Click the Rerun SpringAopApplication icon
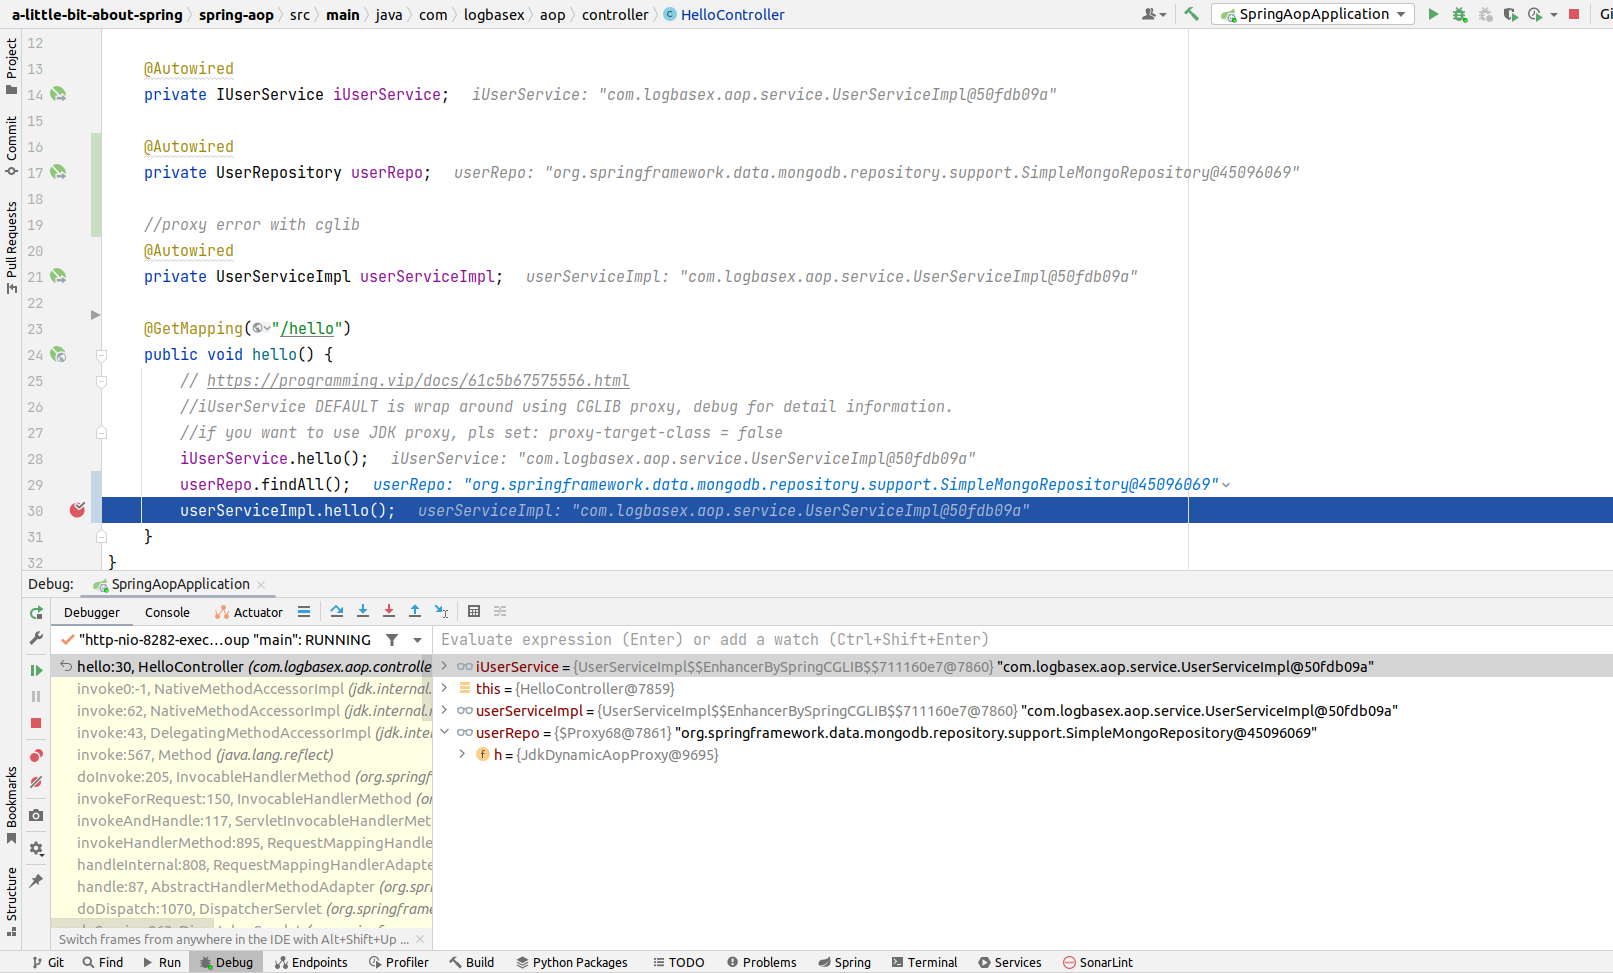Image resolution: width=1613 pixels, height=973 pixels. [x=36, y=613]
